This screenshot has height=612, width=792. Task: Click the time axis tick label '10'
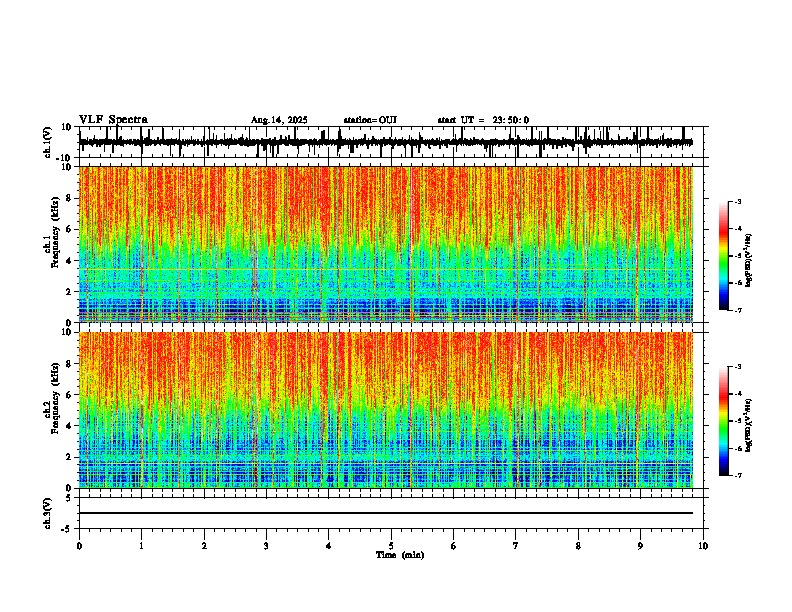703,546
